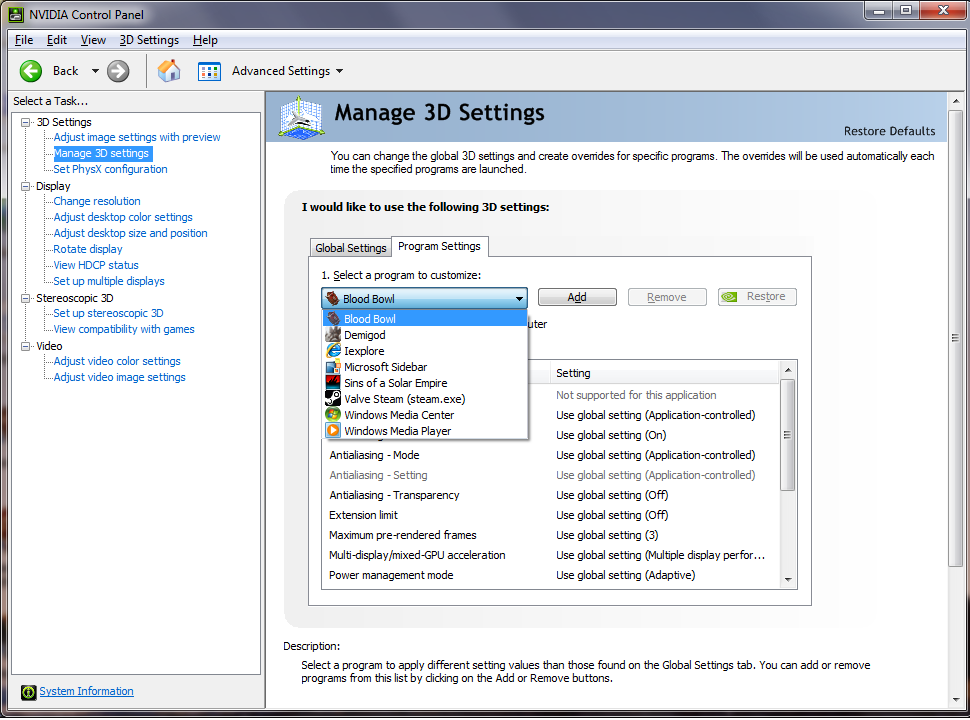This screenshot has width=970, height=720.
Task: Open the Back button history dropdown arrow
Action: point(95,71)
